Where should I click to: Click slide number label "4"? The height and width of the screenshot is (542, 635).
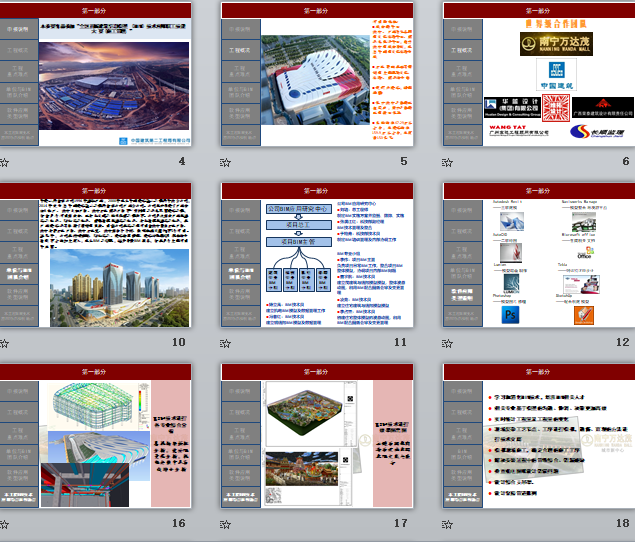tap(182, 161)
